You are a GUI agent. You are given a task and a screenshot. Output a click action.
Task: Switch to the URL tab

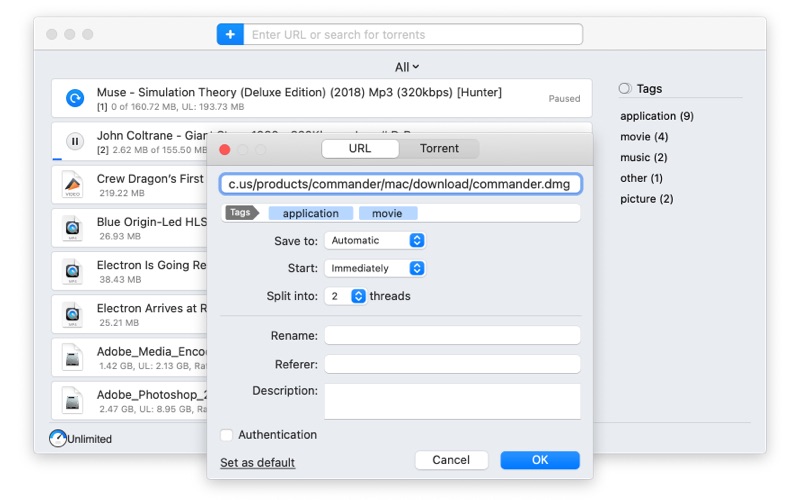(x=360, y=148)
